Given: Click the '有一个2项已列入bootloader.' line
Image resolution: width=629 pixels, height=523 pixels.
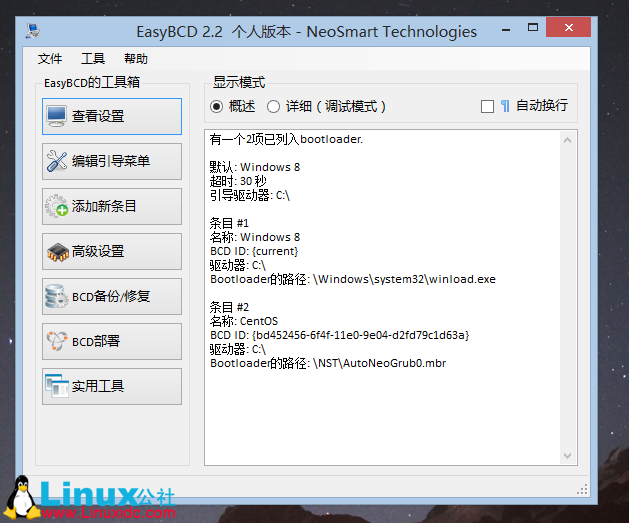Looking at the screenshot, I should (x=286, y=139).
